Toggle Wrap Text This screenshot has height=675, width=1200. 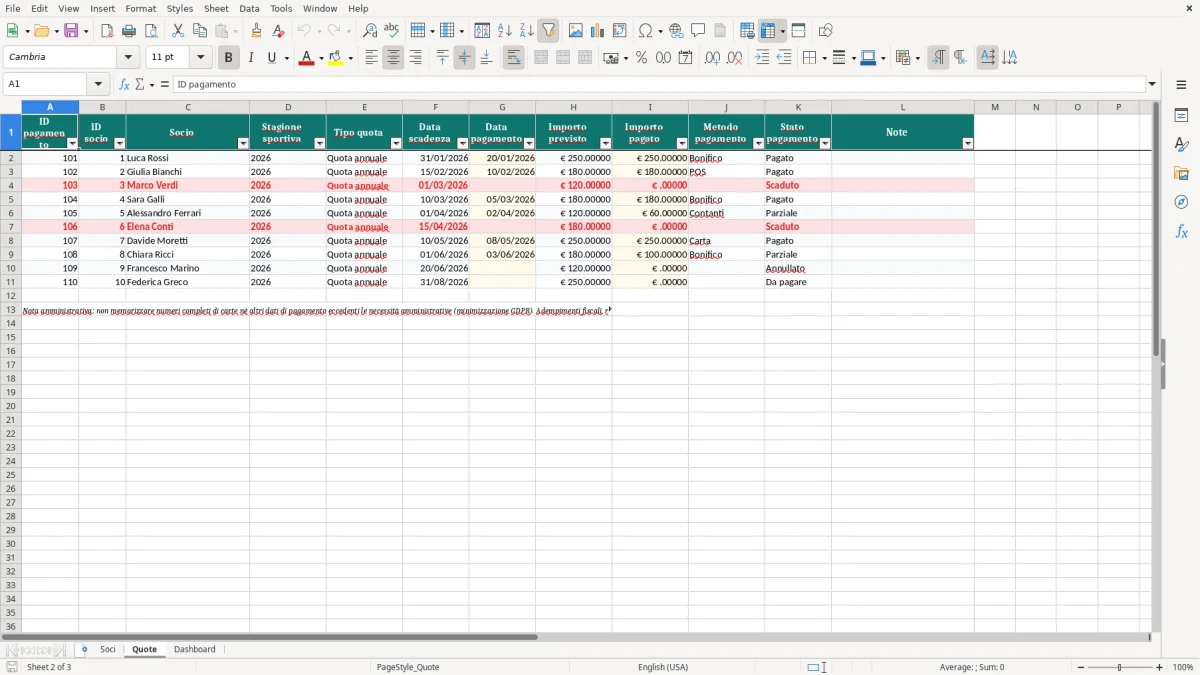click(513, 58)
